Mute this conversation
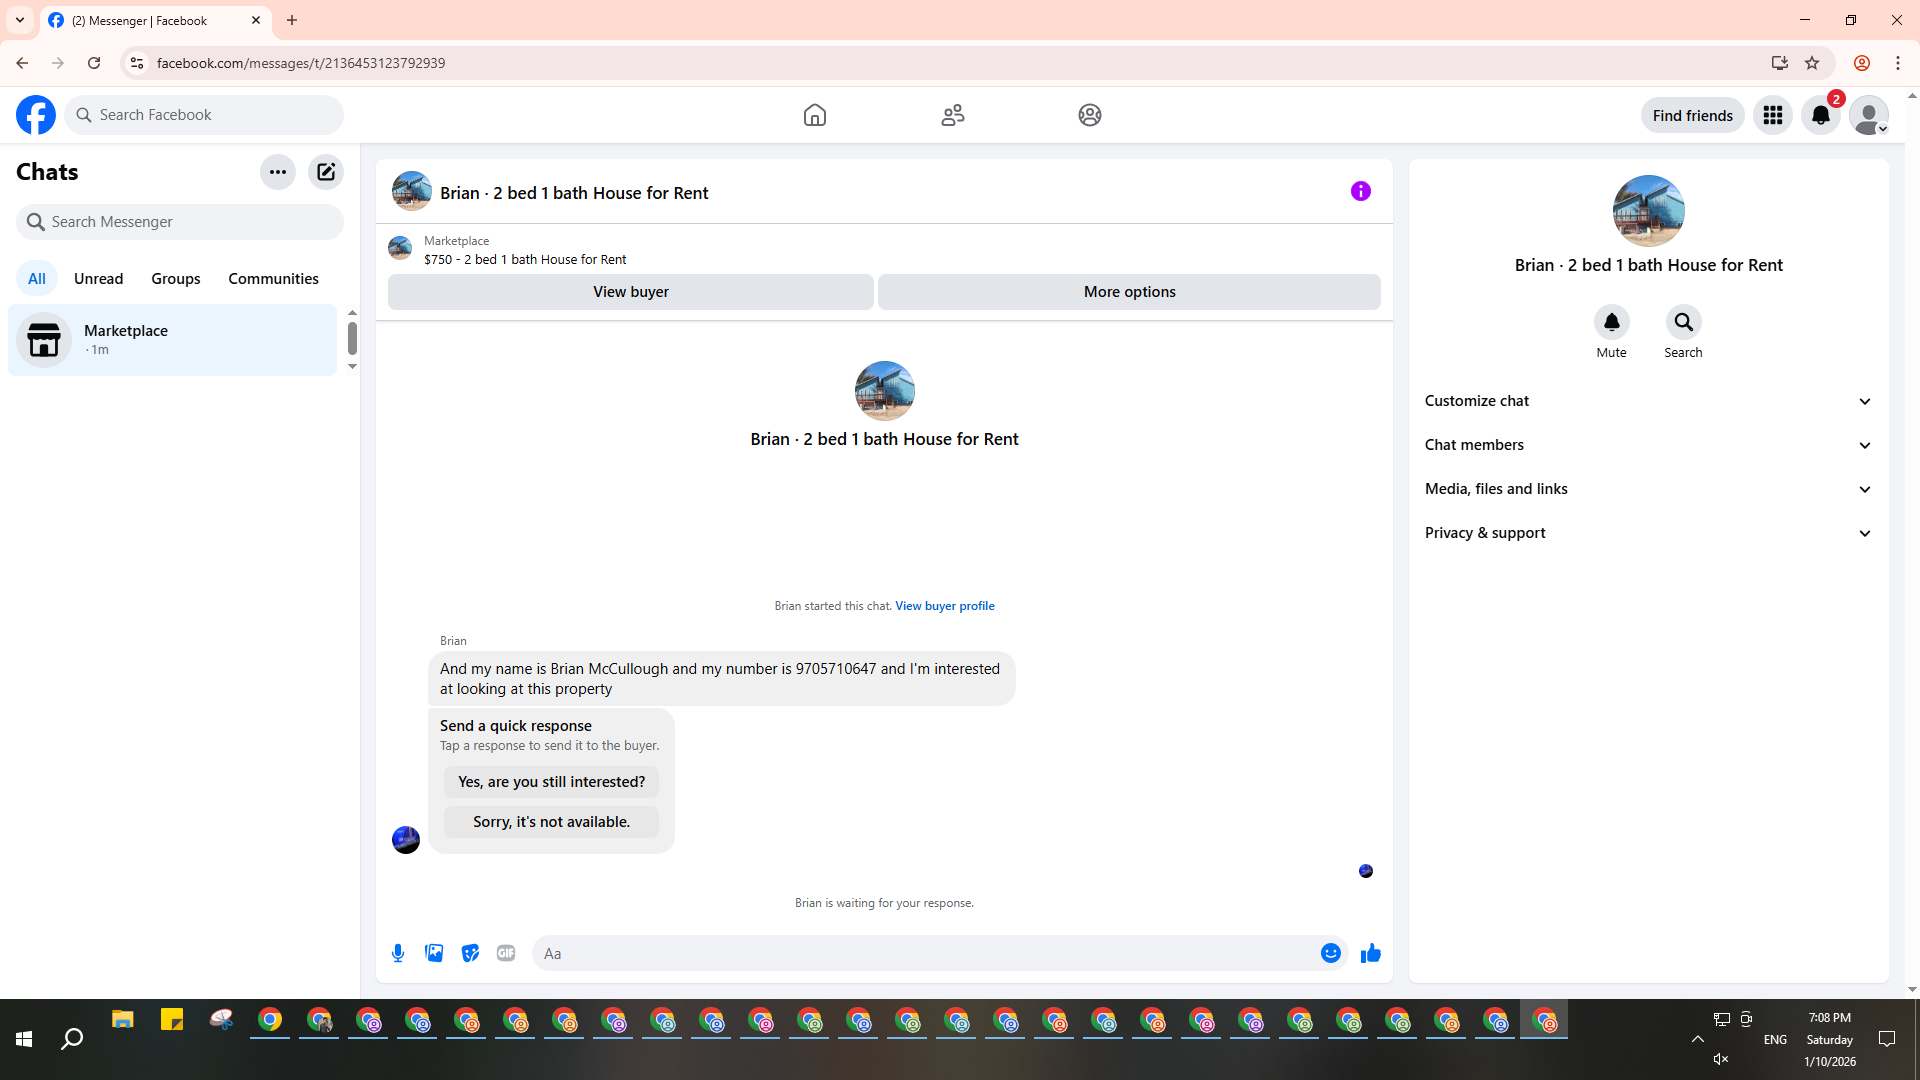1920x1080 pixels. click(1611, 323)
